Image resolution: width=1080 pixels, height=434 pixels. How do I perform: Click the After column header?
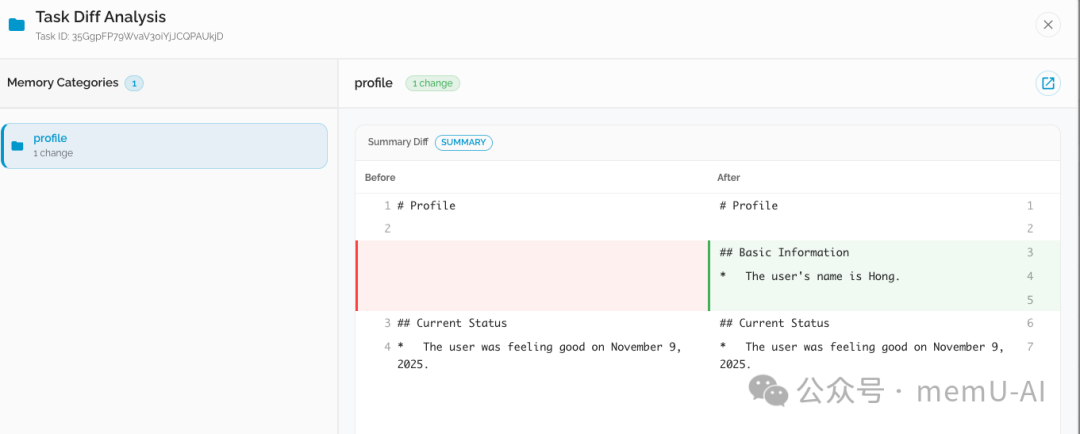coord(729,177)
